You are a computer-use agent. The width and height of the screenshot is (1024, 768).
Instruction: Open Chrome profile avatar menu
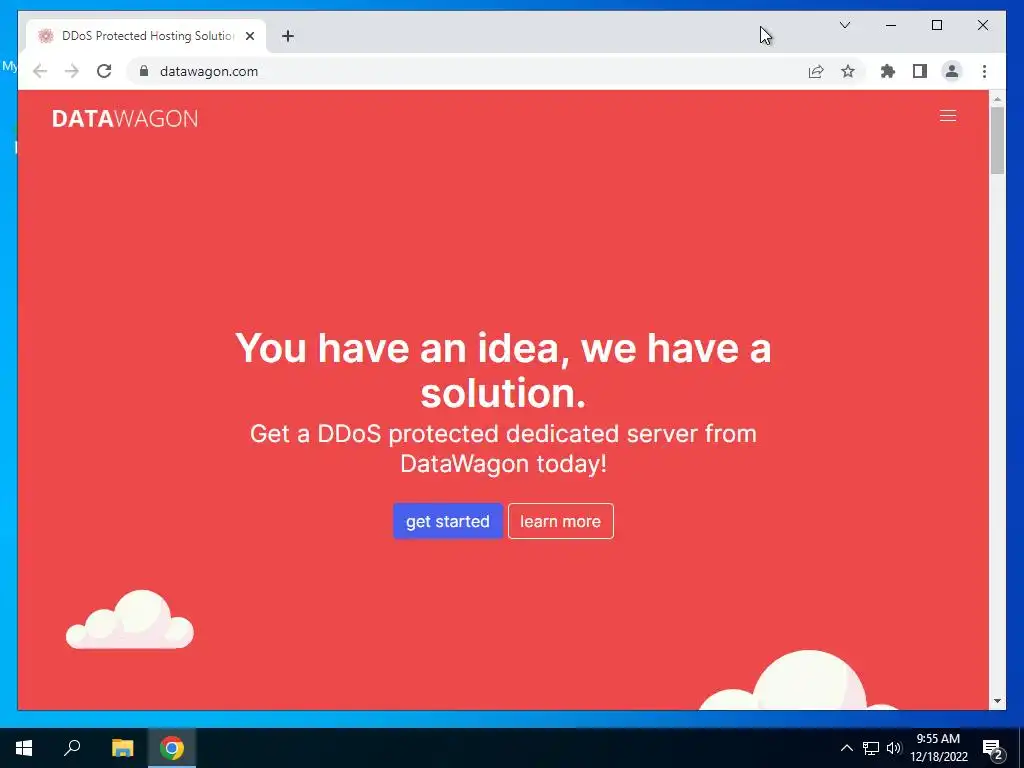point(952,71)
